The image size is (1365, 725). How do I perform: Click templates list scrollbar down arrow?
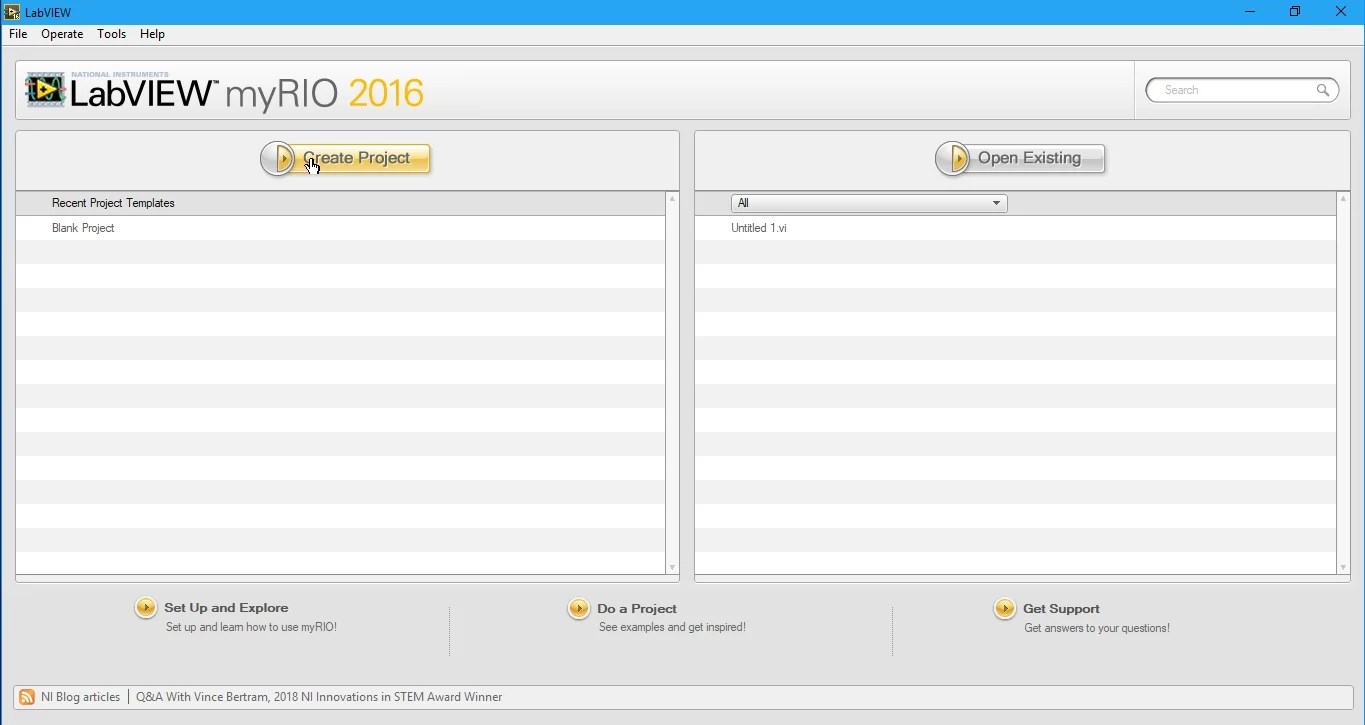pos(672,568)
